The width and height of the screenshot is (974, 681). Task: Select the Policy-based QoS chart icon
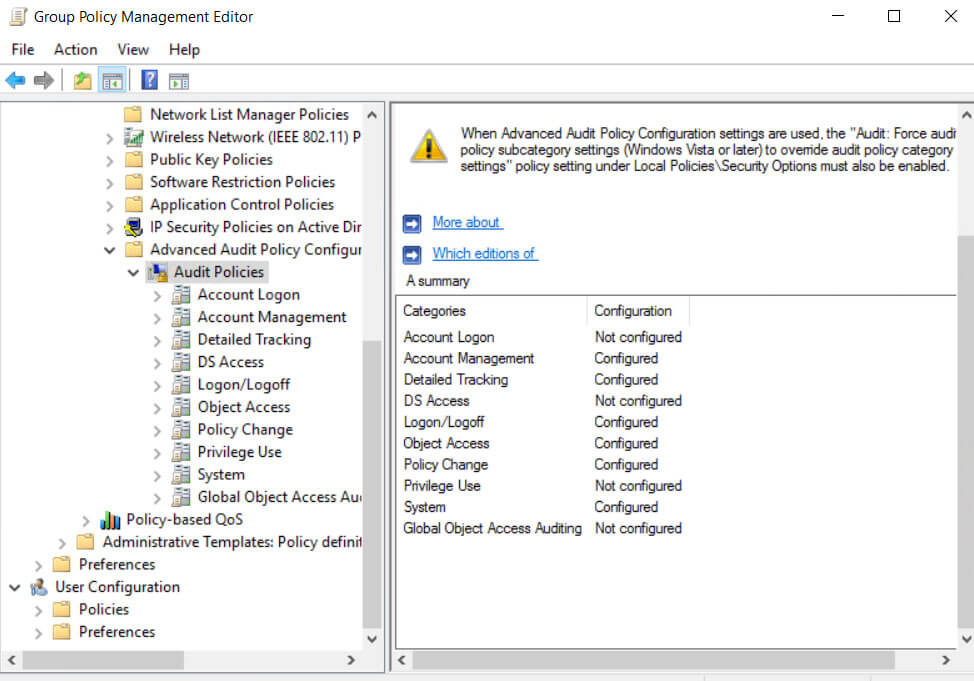(110, 519)
